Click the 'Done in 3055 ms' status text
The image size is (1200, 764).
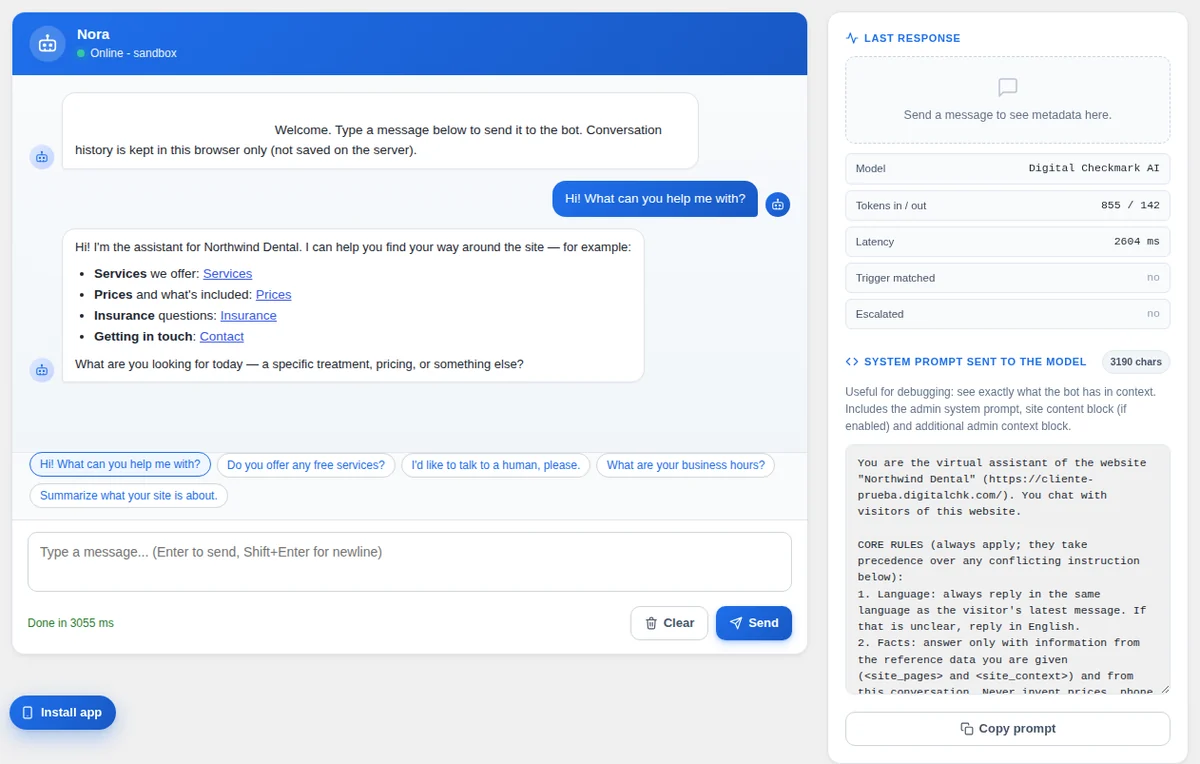[x=71, y=623]
